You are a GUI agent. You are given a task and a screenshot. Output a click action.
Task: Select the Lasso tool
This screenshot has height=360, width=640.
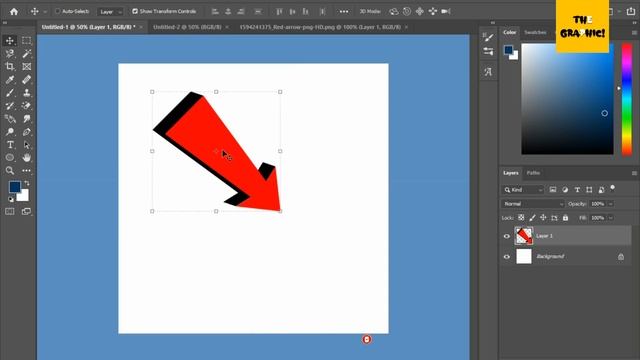click(x=10, y=53)
